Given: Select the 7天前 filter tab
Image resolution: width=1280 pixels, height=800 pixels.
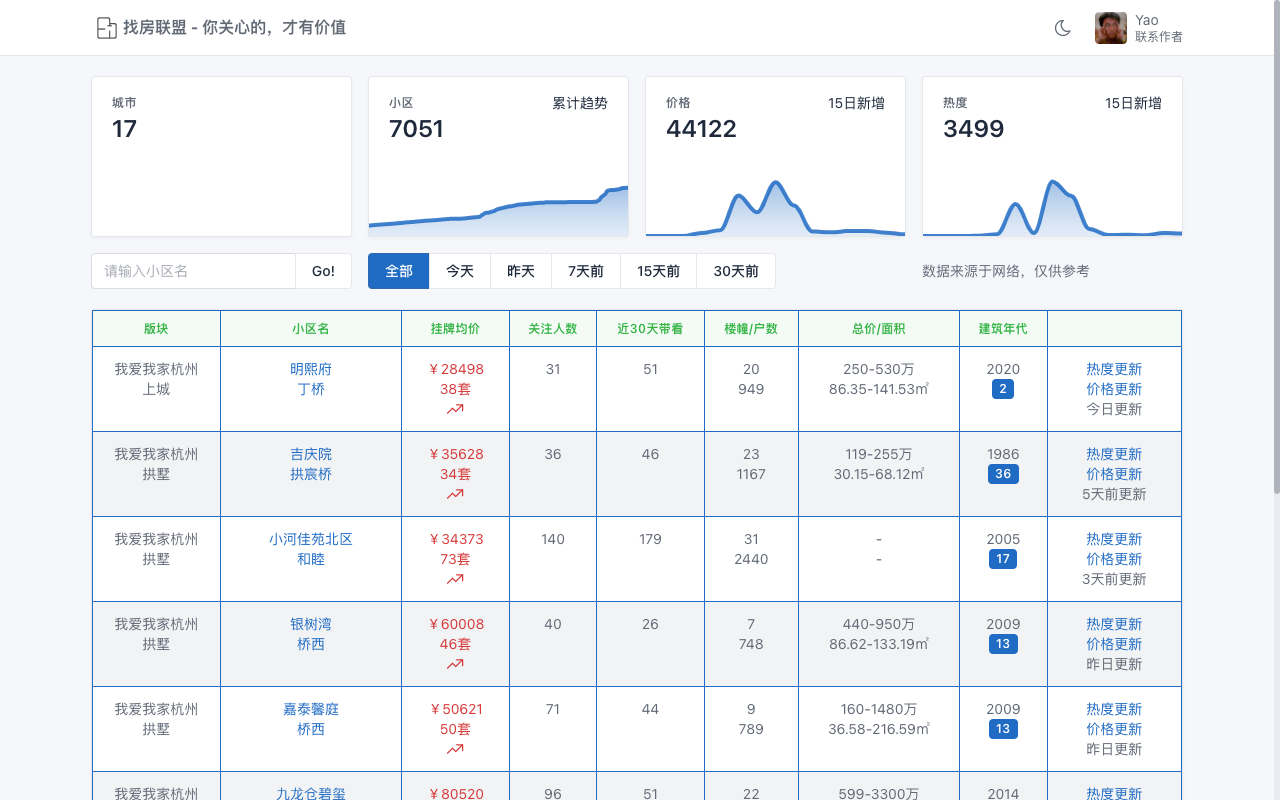Looking at the screenshot, I should pos(586,271).
